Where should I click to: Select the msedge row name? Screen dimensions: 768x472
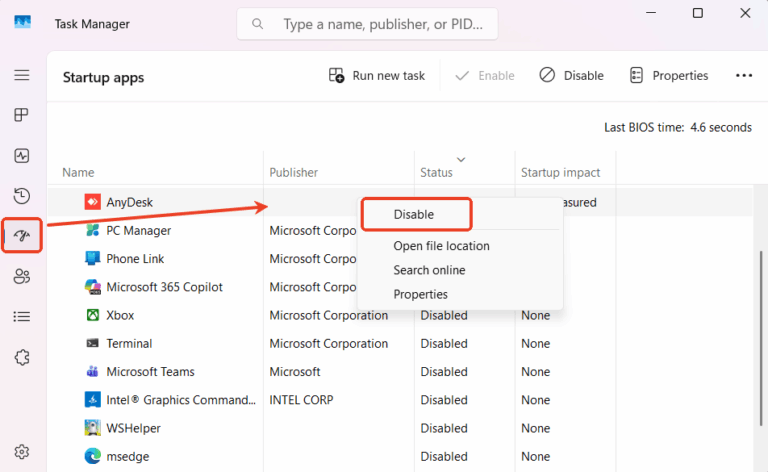[128, 456]
